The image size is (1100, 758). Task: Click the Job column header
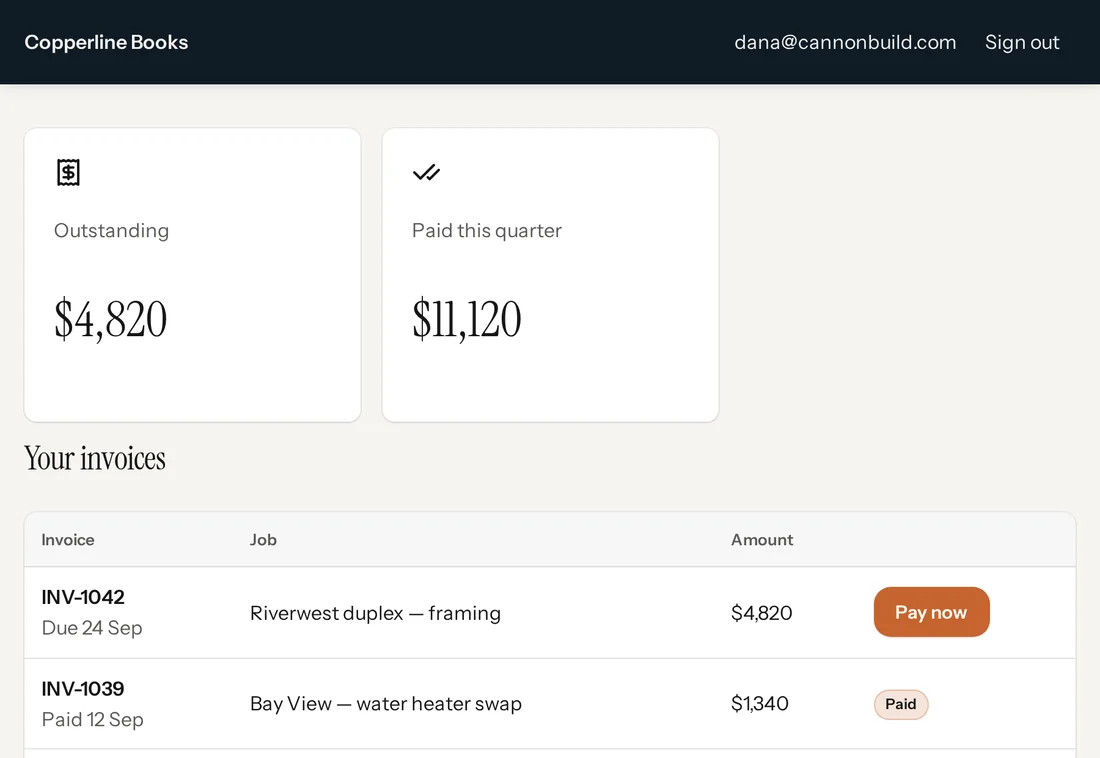(263, 540)
